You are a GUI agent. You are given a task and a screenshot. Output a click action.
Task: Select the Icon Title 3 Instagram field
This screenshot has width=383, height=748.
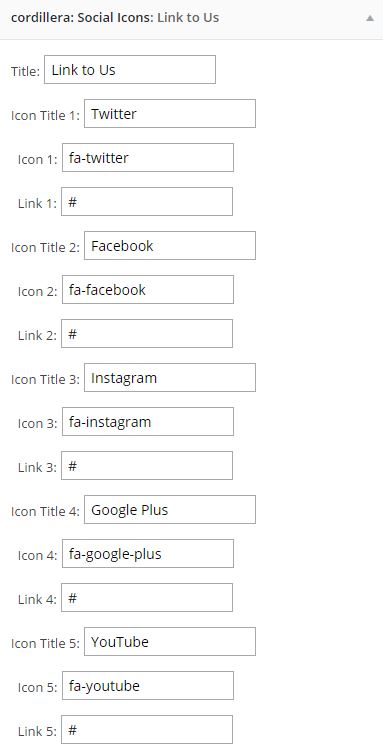(170, 377)
